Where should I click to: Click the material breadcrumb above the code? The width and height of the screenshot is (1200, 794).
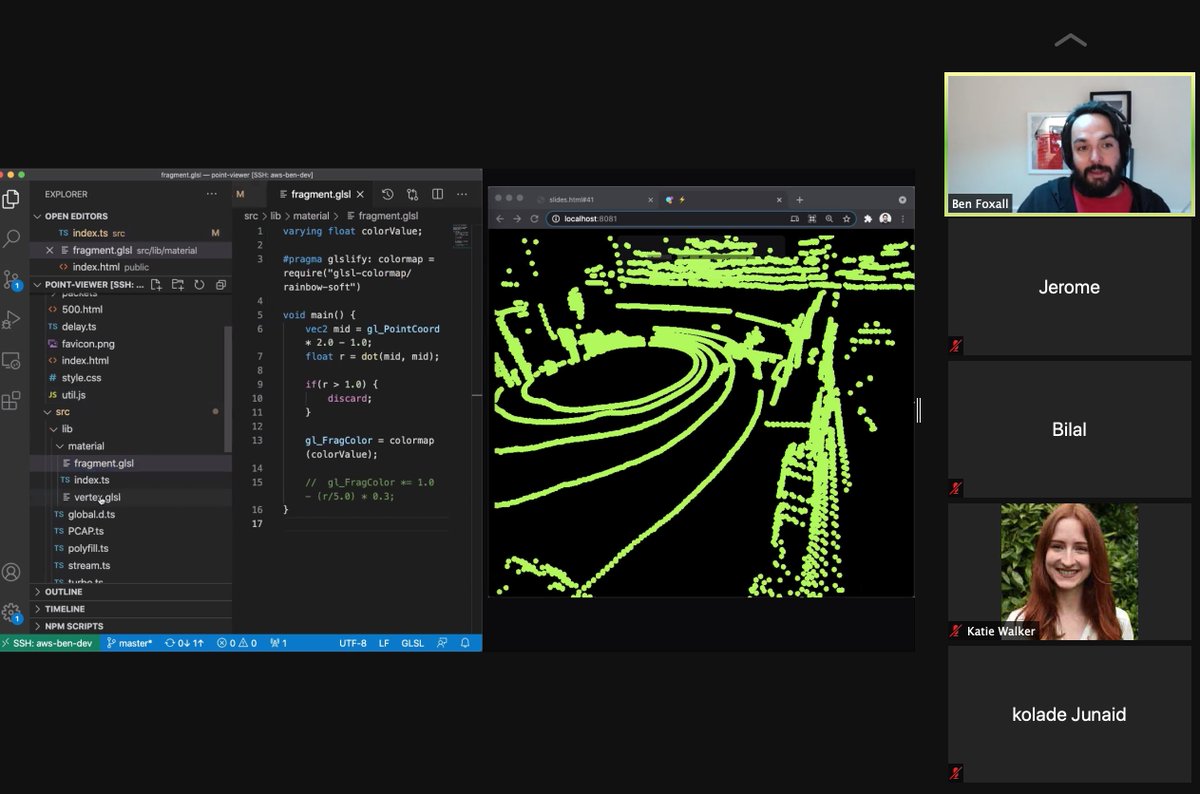point(311,215)
